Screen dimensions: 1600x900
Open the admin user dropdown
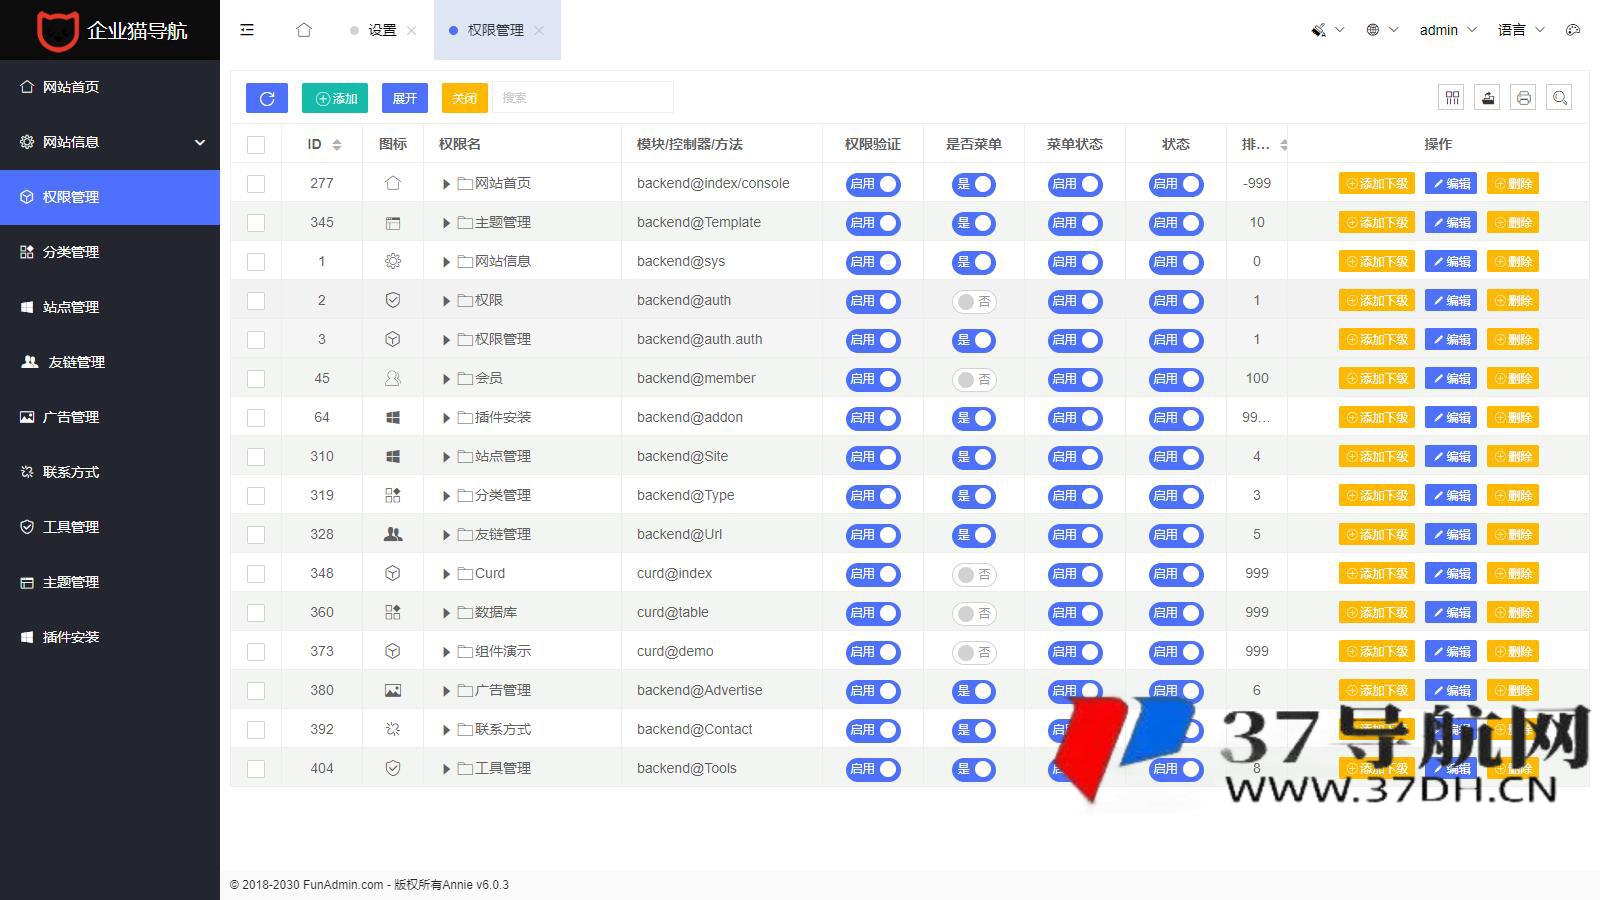tap(1447, 30)
